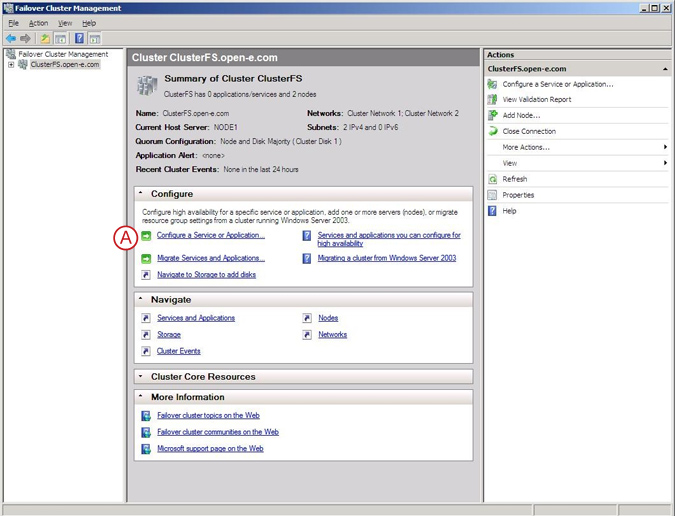Click Close Connection icon in Actions pane
Viewport: 675px width, 516px height.
[492, 131]
